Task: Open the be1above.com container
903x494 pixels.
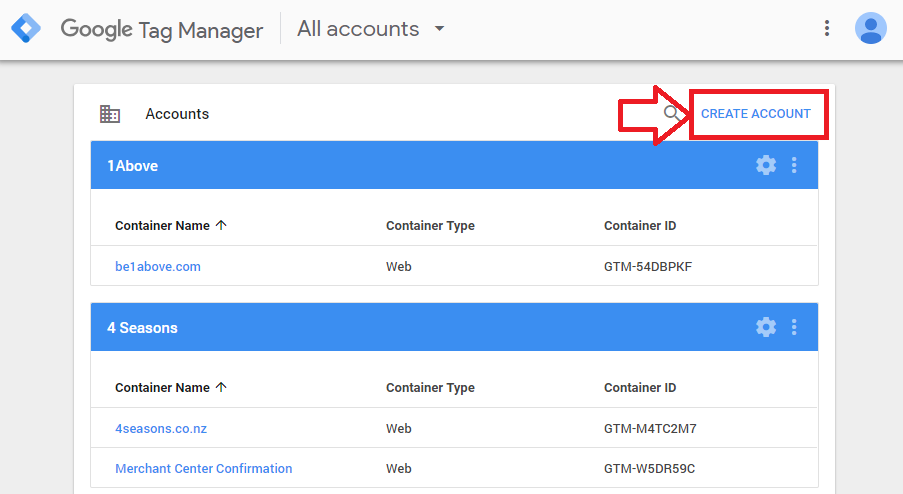Action: point(158,267)
